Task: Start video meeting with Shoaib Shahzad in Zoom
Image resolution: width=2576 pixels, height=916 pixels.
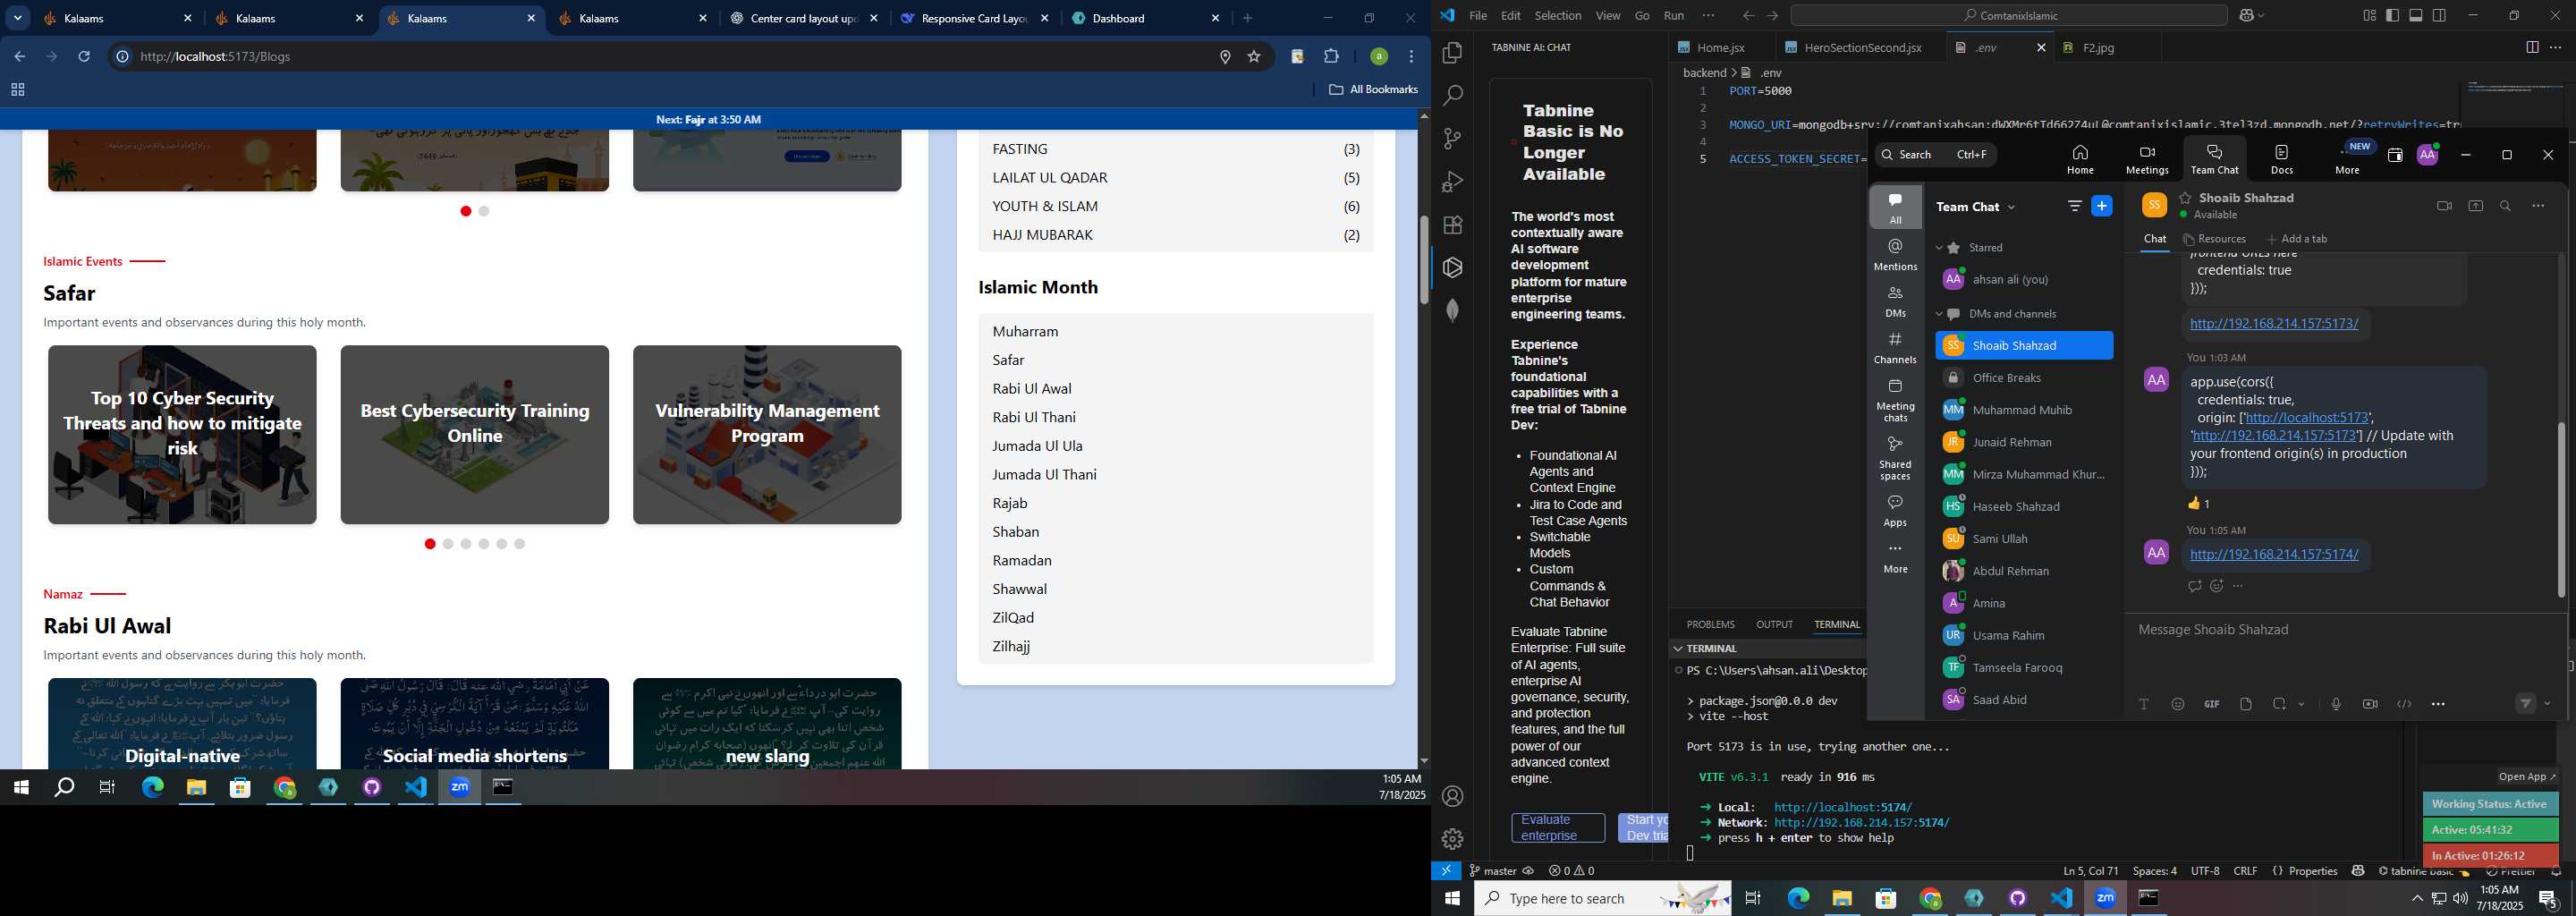Action: (2444, 206)
